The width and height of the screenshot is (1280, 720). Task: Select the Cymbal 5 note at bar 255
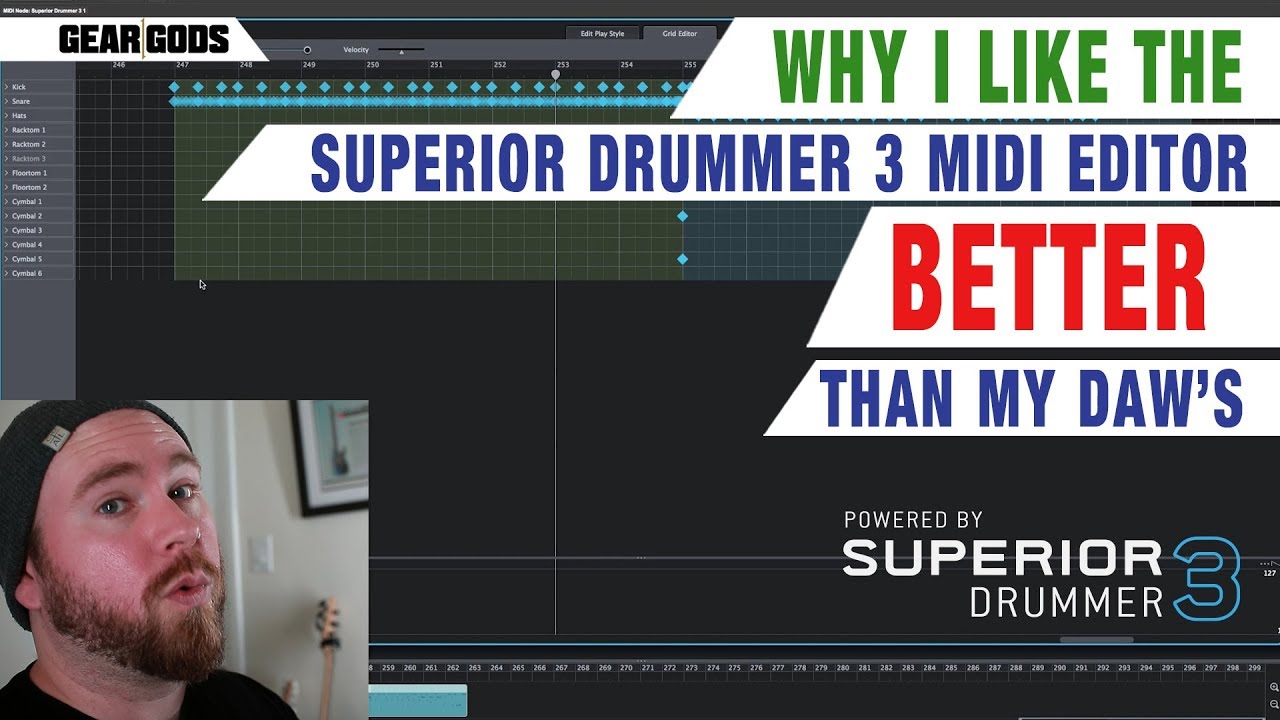coord(682,259)
